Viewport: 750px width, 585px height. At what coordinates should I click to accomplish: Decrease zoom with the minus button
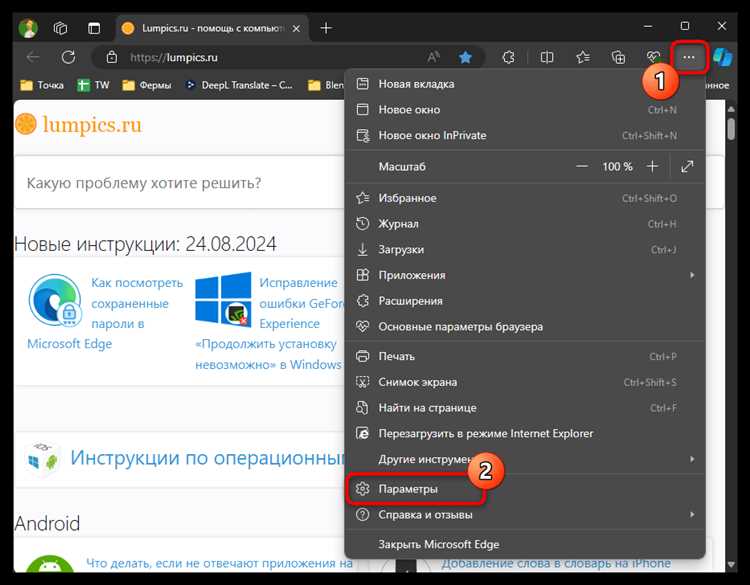pos(582,166)
